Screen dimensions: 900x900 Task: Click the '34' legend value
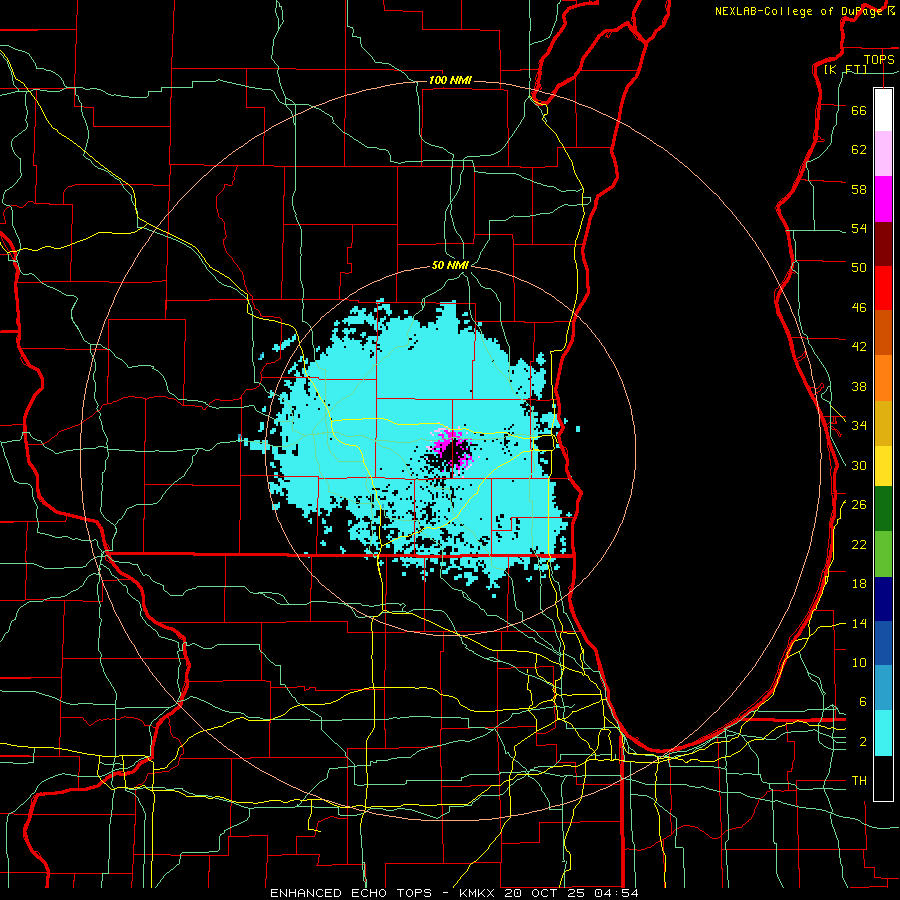(x=859, y=426)
